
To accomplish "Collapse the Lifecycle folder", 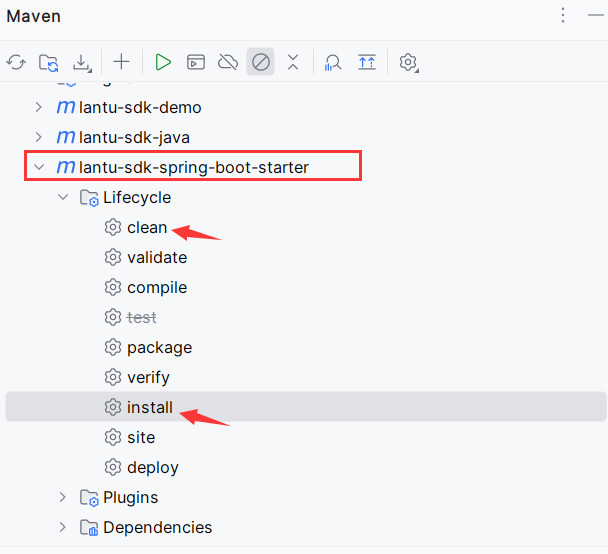I will 63,197.
